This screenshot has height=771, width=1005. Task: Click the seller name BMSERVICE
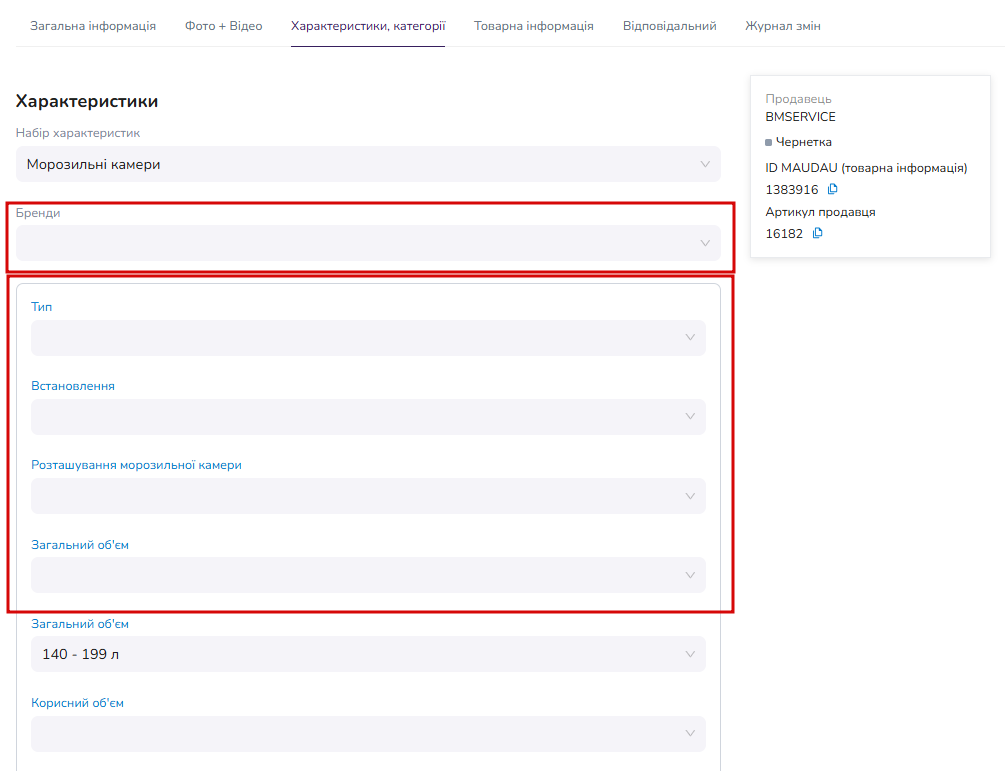(x=801, y=117)
